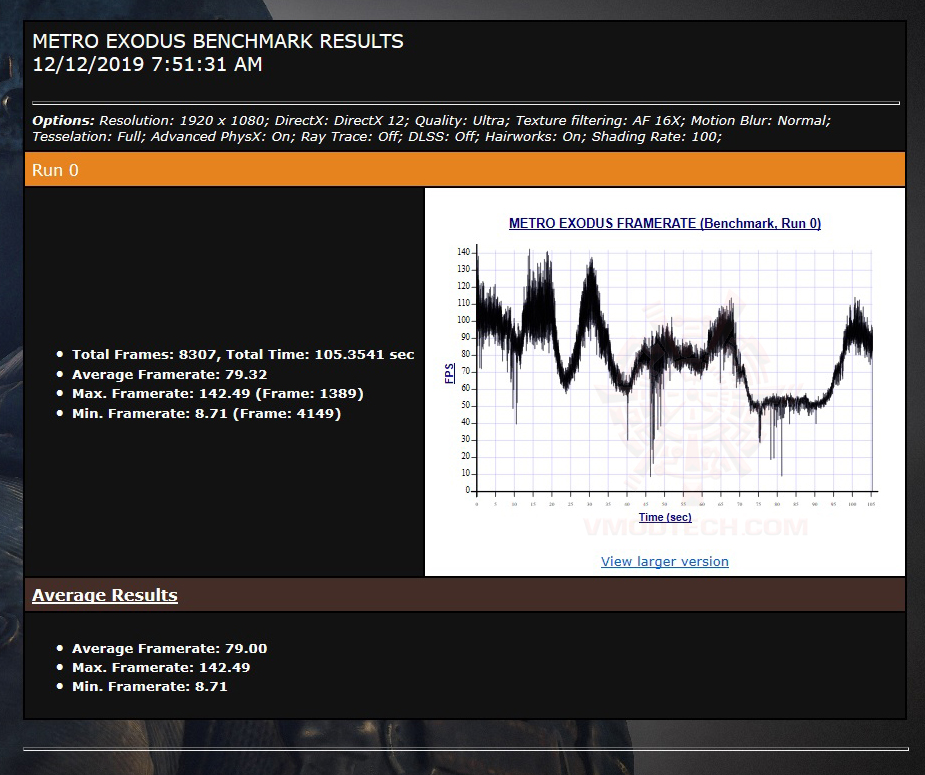925x775 pixels.
Task: Click Average Framerate: 79.00 under Average Results
Action: click(x=169, y=648)
